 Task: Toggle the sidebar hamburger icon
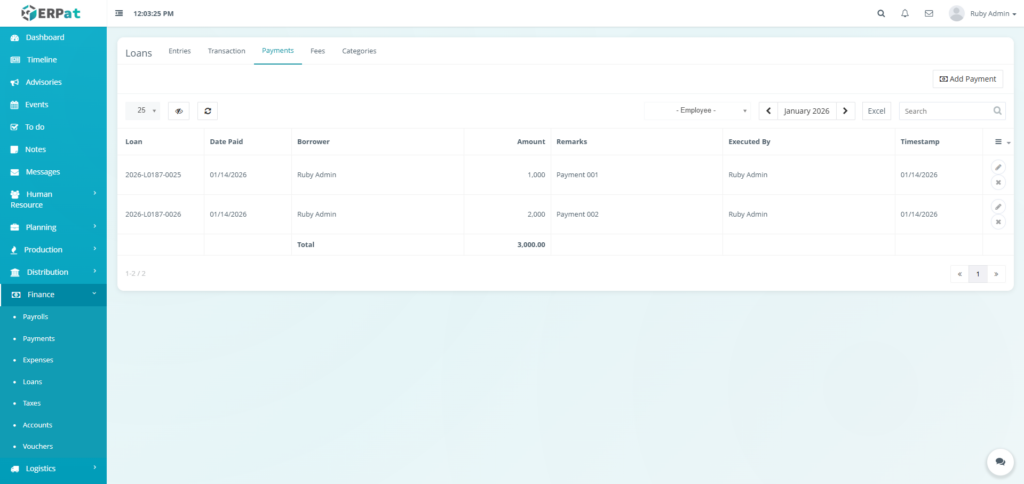[x=119, y=13]
